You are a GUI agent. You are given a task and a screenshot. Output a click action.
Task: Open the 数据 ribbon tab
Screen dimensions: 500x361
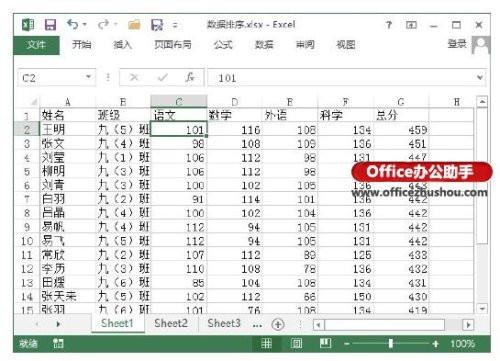(x=264, y=44)
